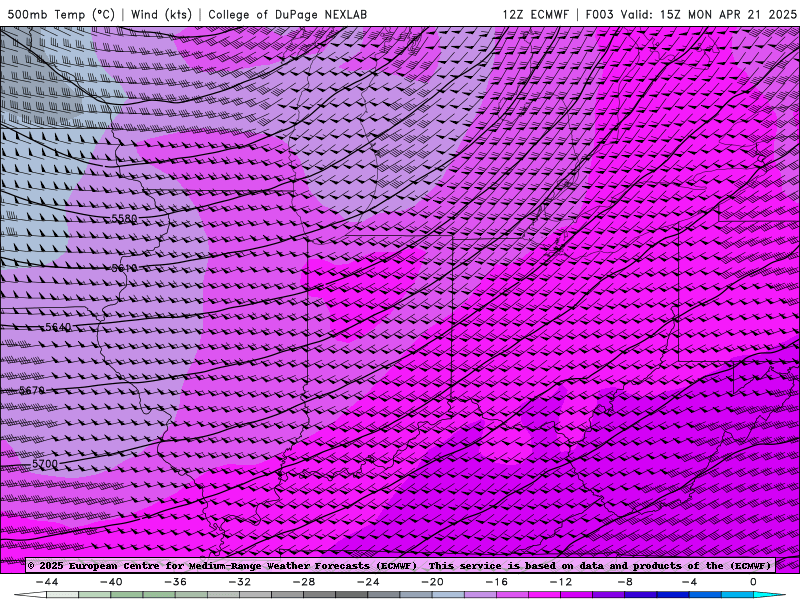Click the 5580 height contour label
The height and width of the screenshot is (600, 800).
coord(124,219)
